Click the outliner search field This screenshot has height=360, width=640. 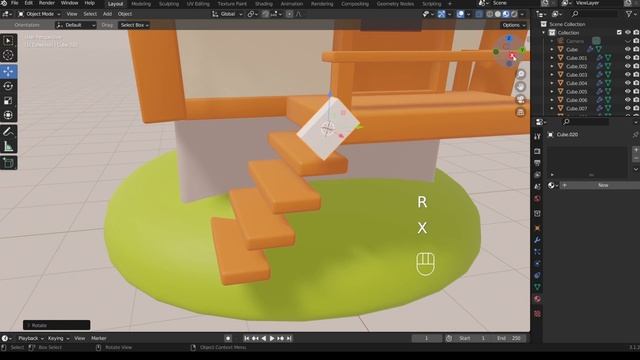pyautogui.click(x=594, y=14)
